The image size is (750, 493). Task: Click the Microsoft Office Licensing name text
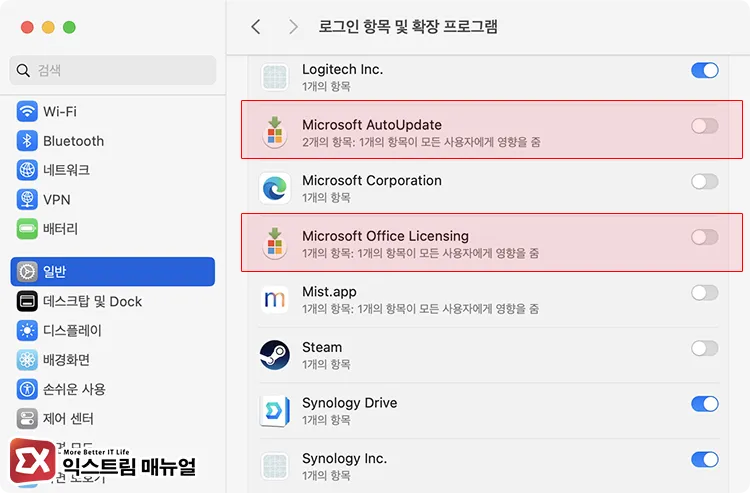(x=385, y=236)
